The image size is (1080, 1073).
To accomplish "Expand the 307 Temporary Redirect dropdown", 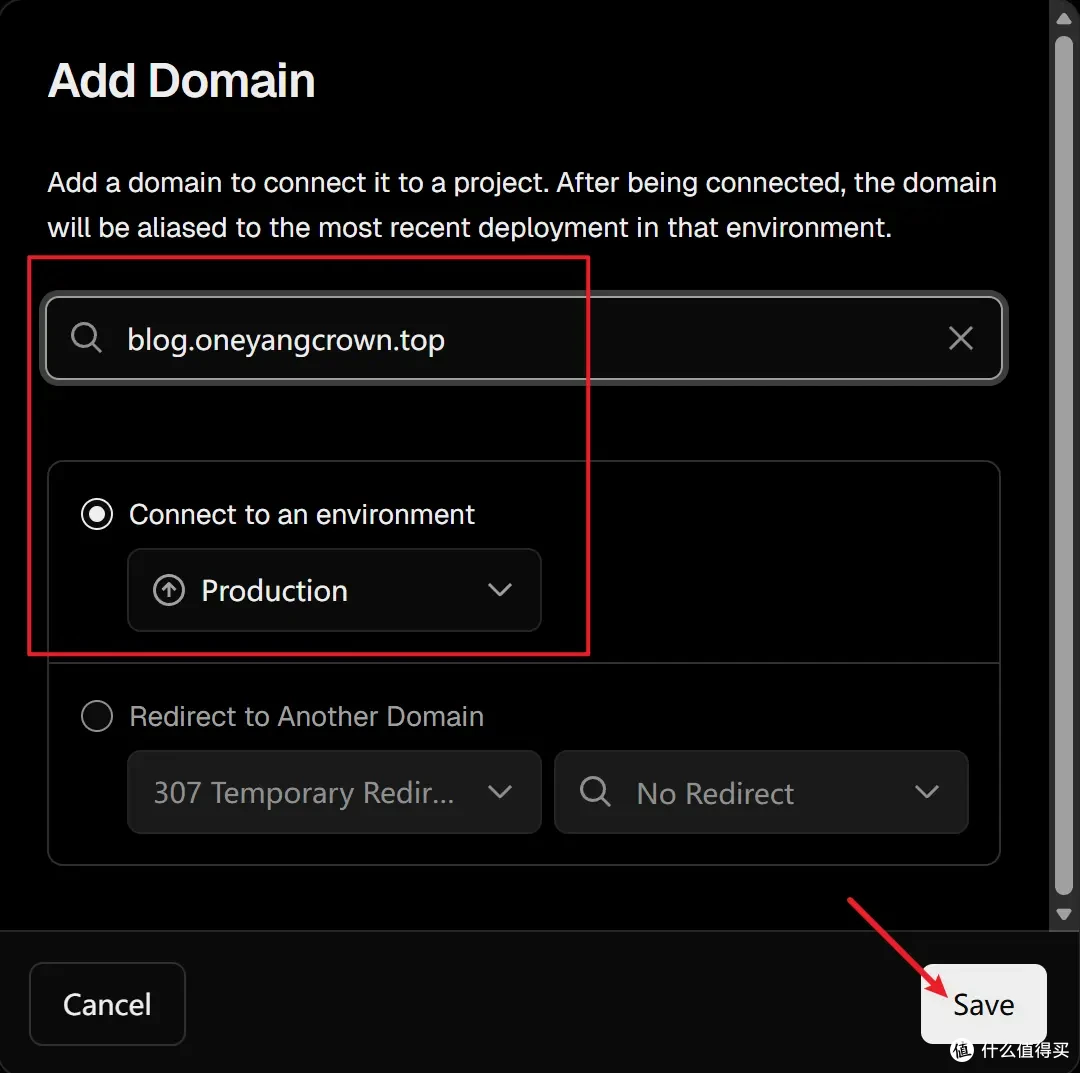I will pos(334,792).
